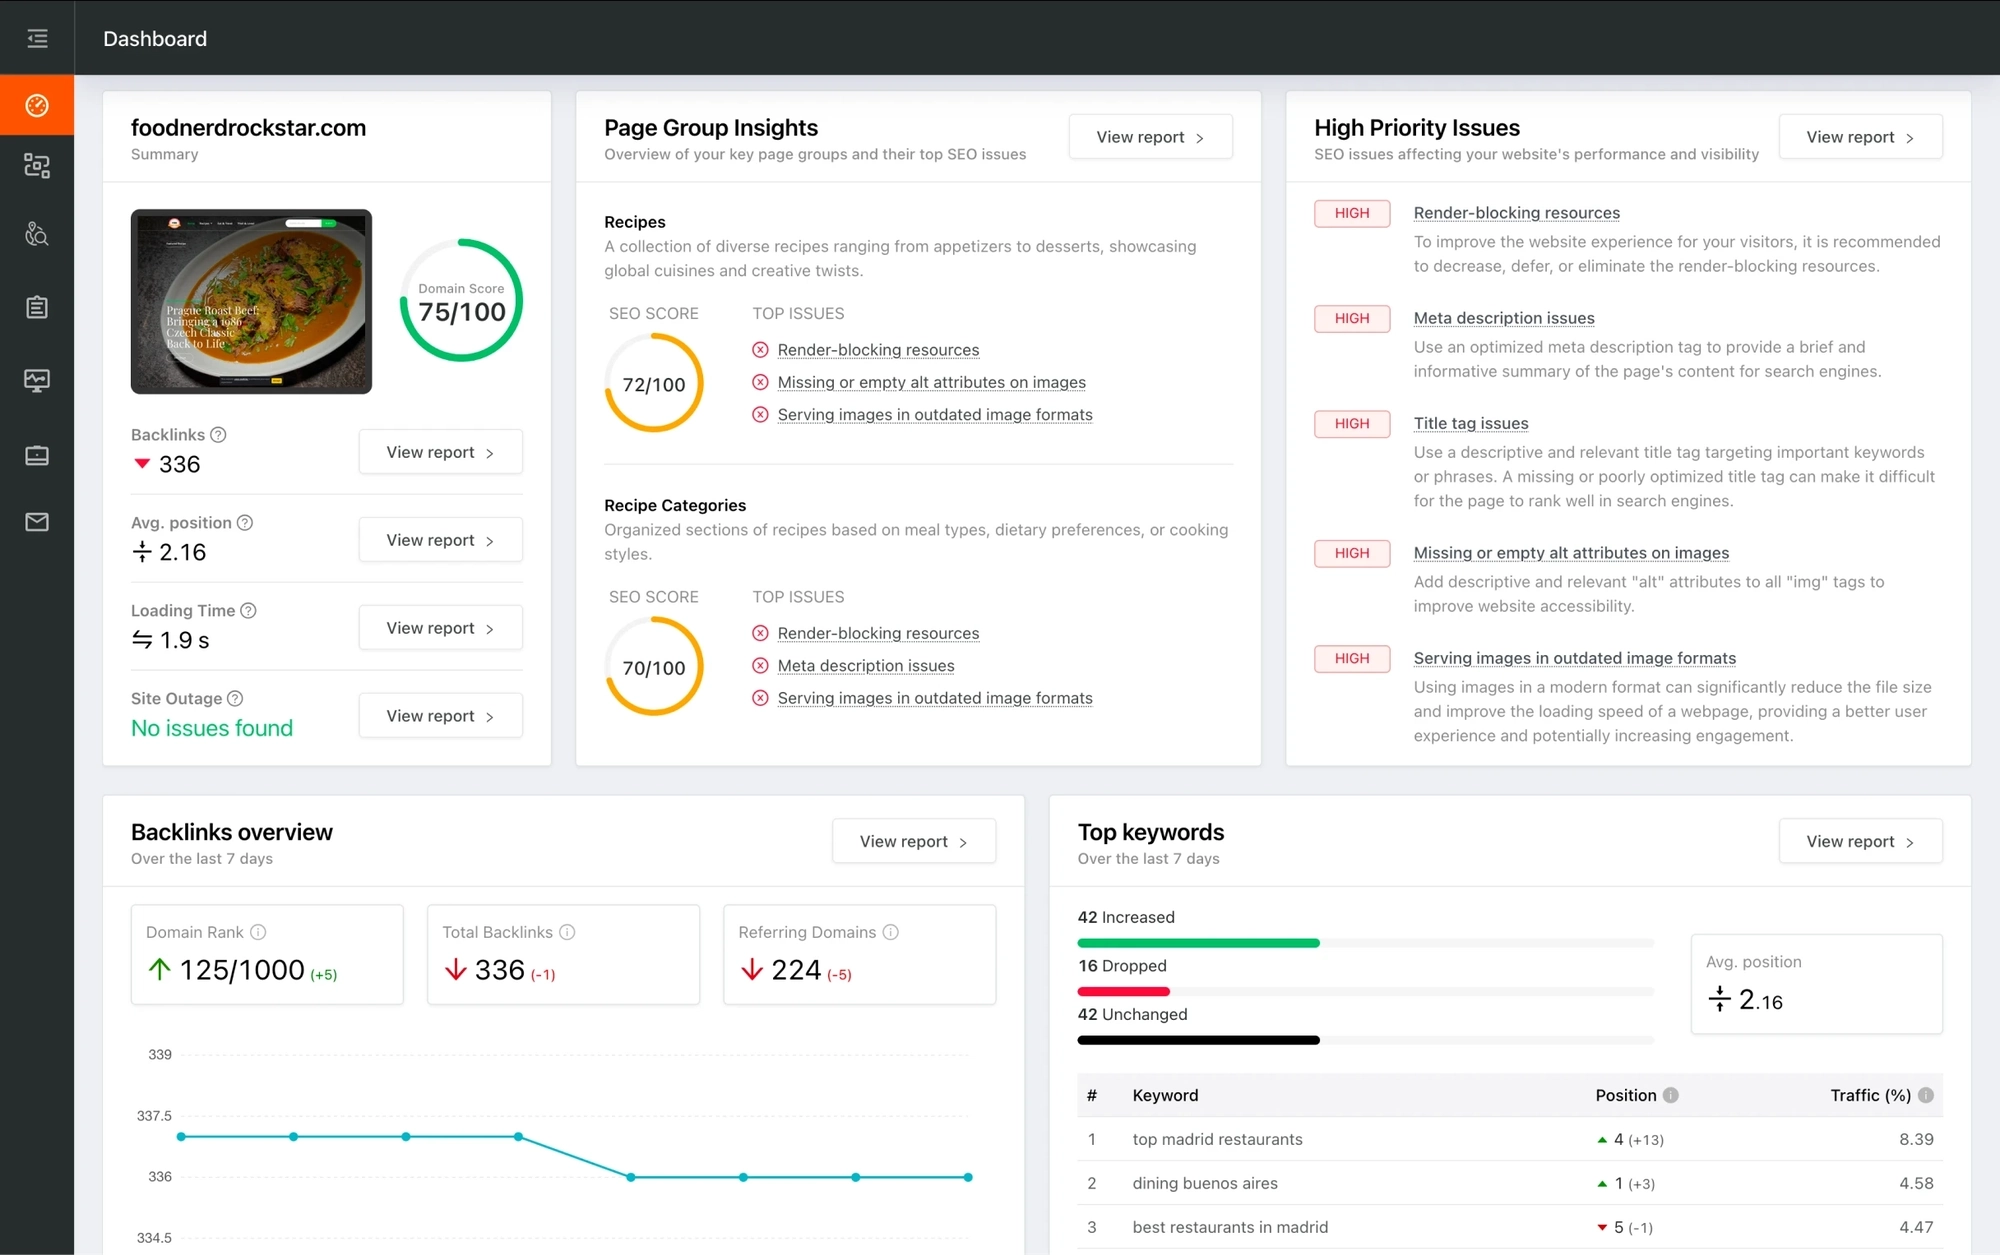Open the Render-blocking resources issue under Recipes
This screenshot has width=2000, height=1255.
point(878,349)
